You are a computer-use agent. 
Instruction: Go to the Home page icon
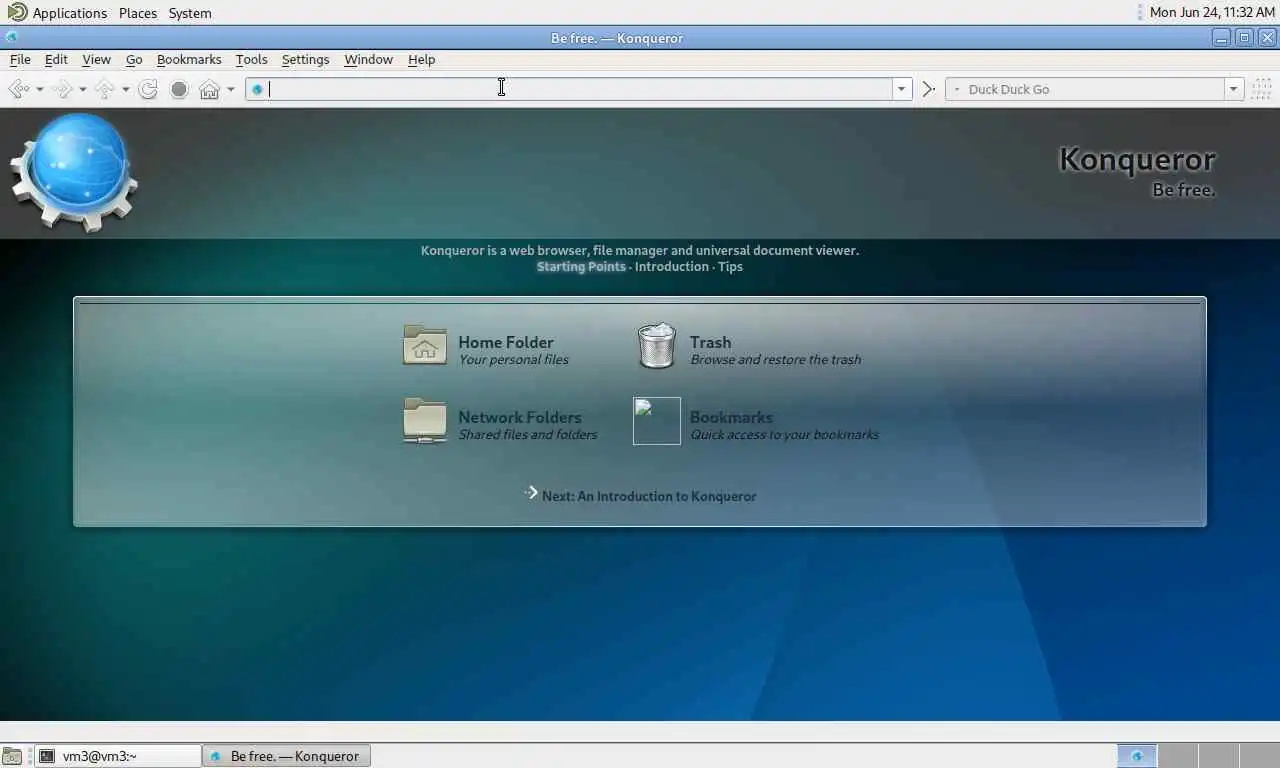(209, 89)
